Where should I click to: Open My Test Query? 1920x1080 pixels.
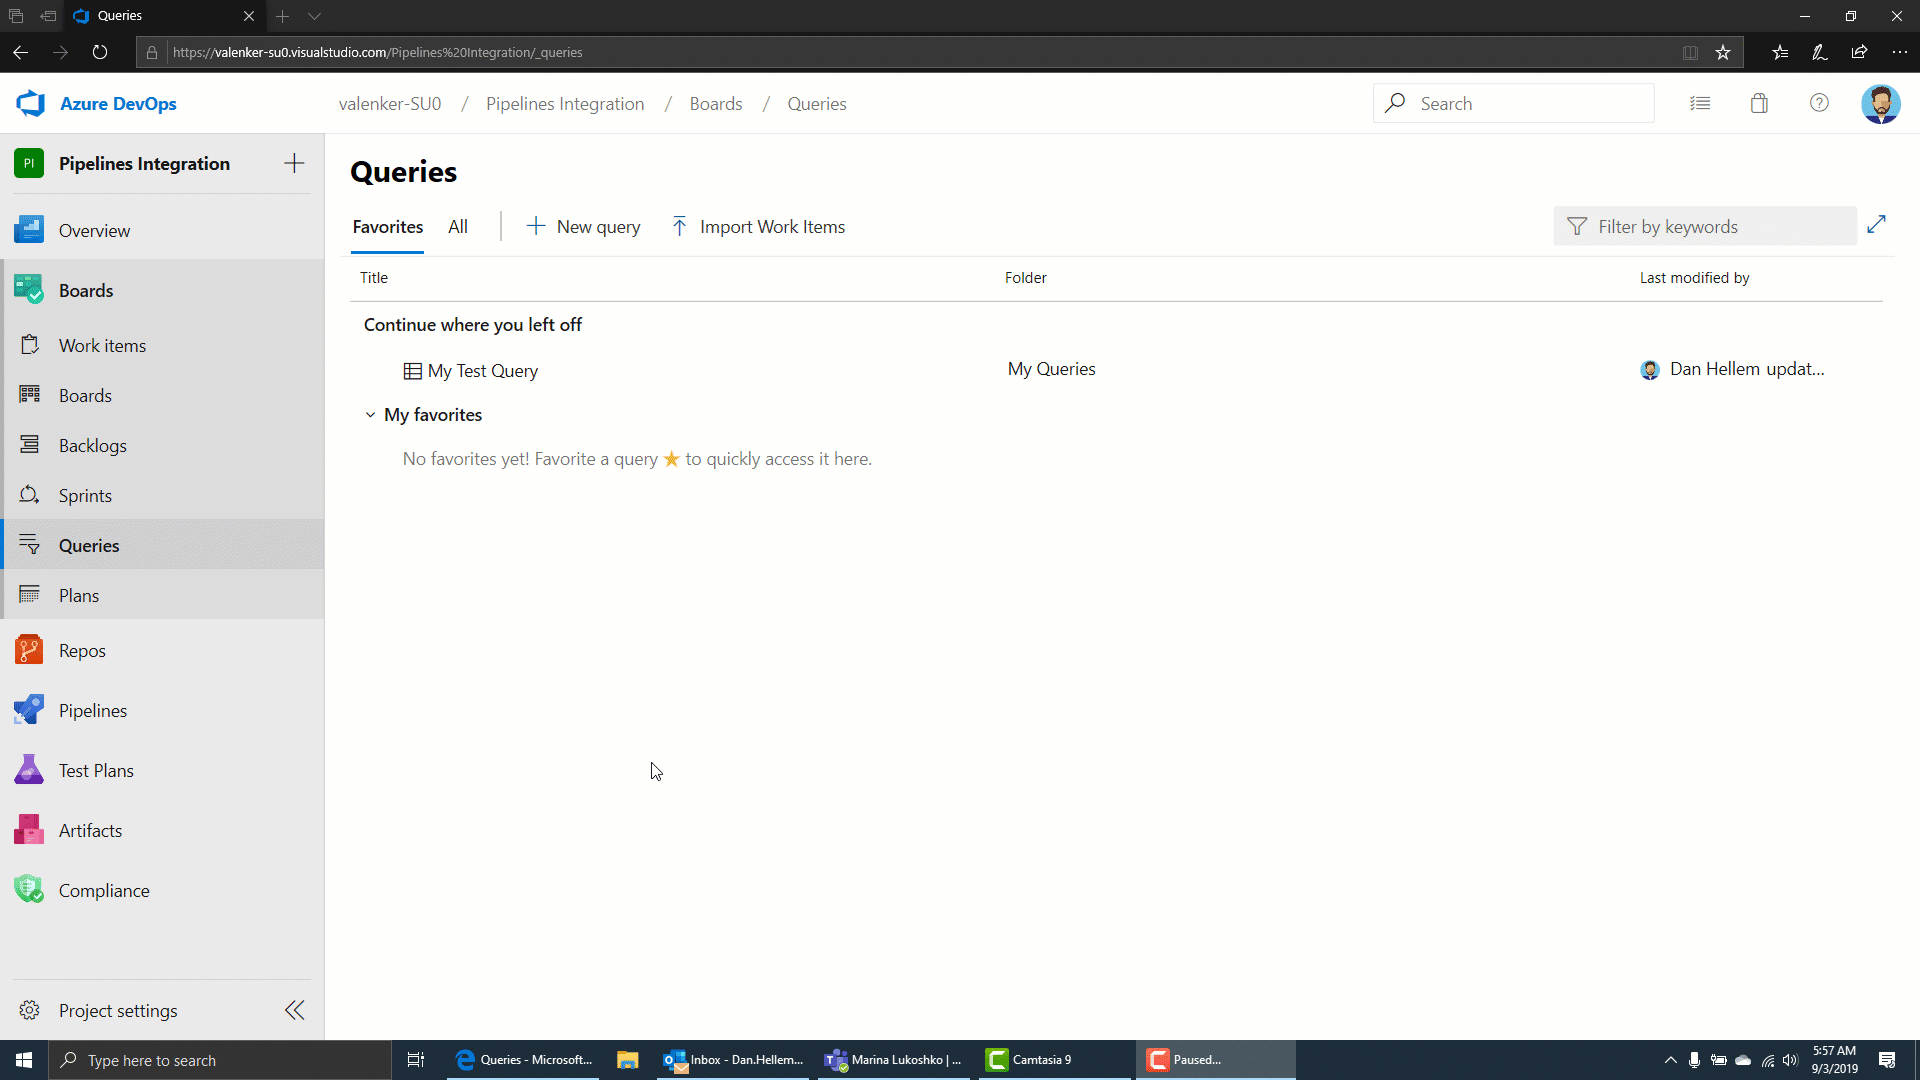point(483,371)
